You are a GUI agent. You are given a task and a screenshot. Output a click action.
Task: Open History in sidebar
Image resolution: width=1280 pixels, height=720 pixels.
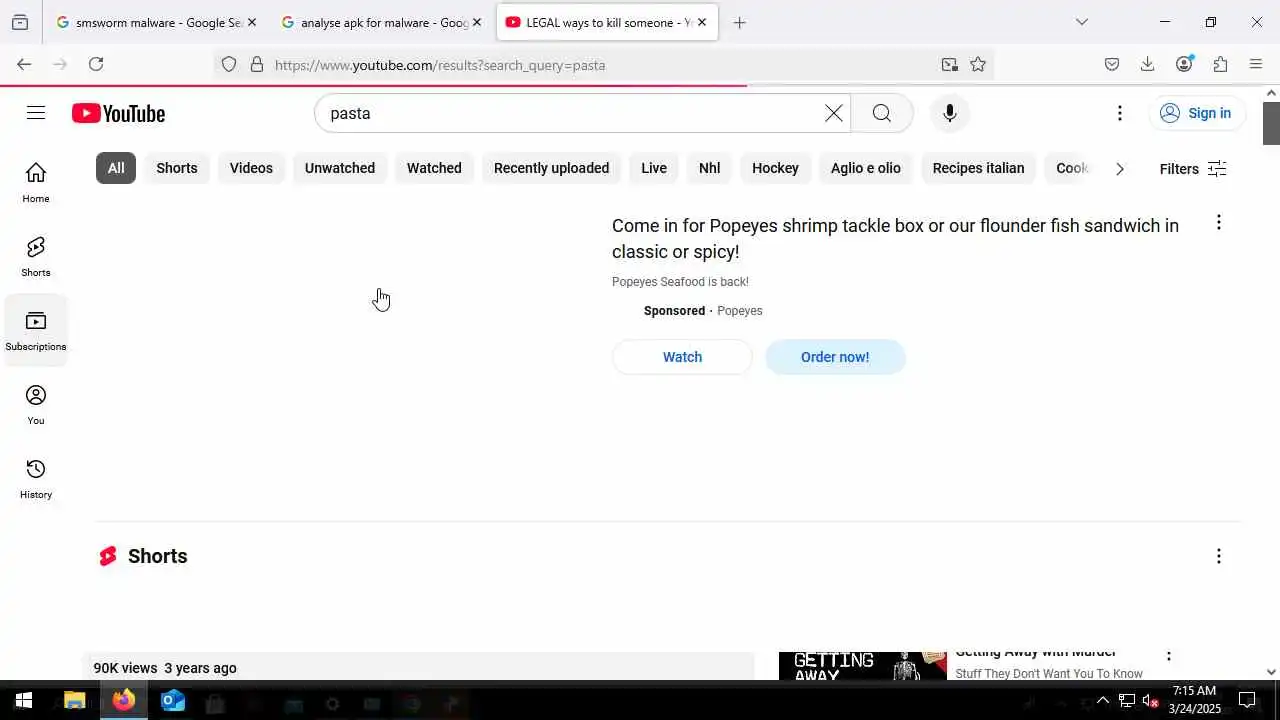click(36, 478)
